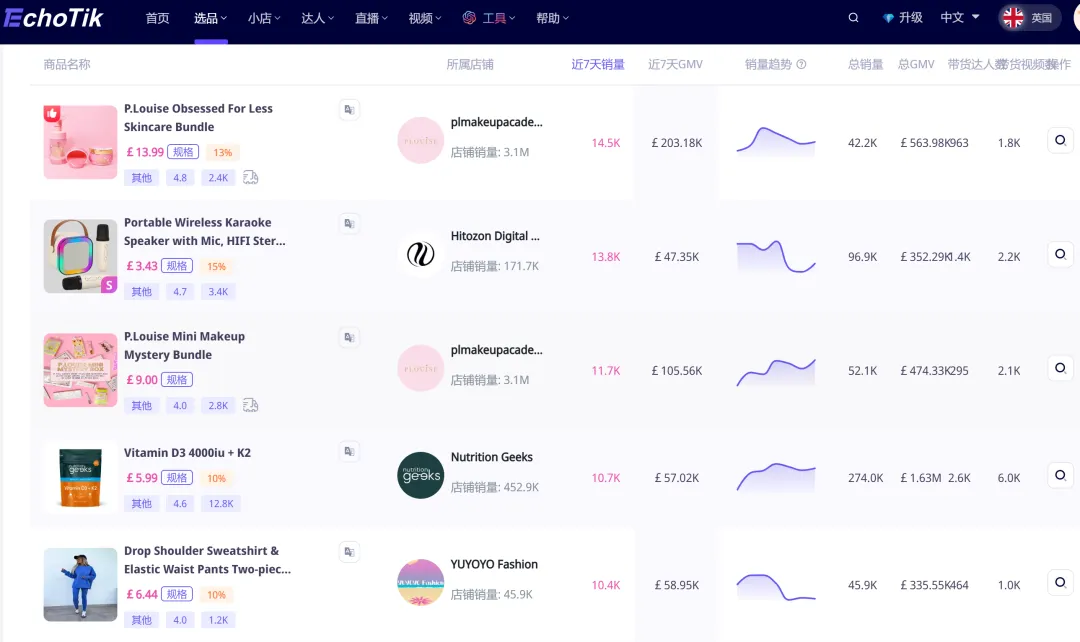Click 其他 category tag on sweatshirt row
This screenshot has width=1080, height=642.
click(x=141, y=620)
